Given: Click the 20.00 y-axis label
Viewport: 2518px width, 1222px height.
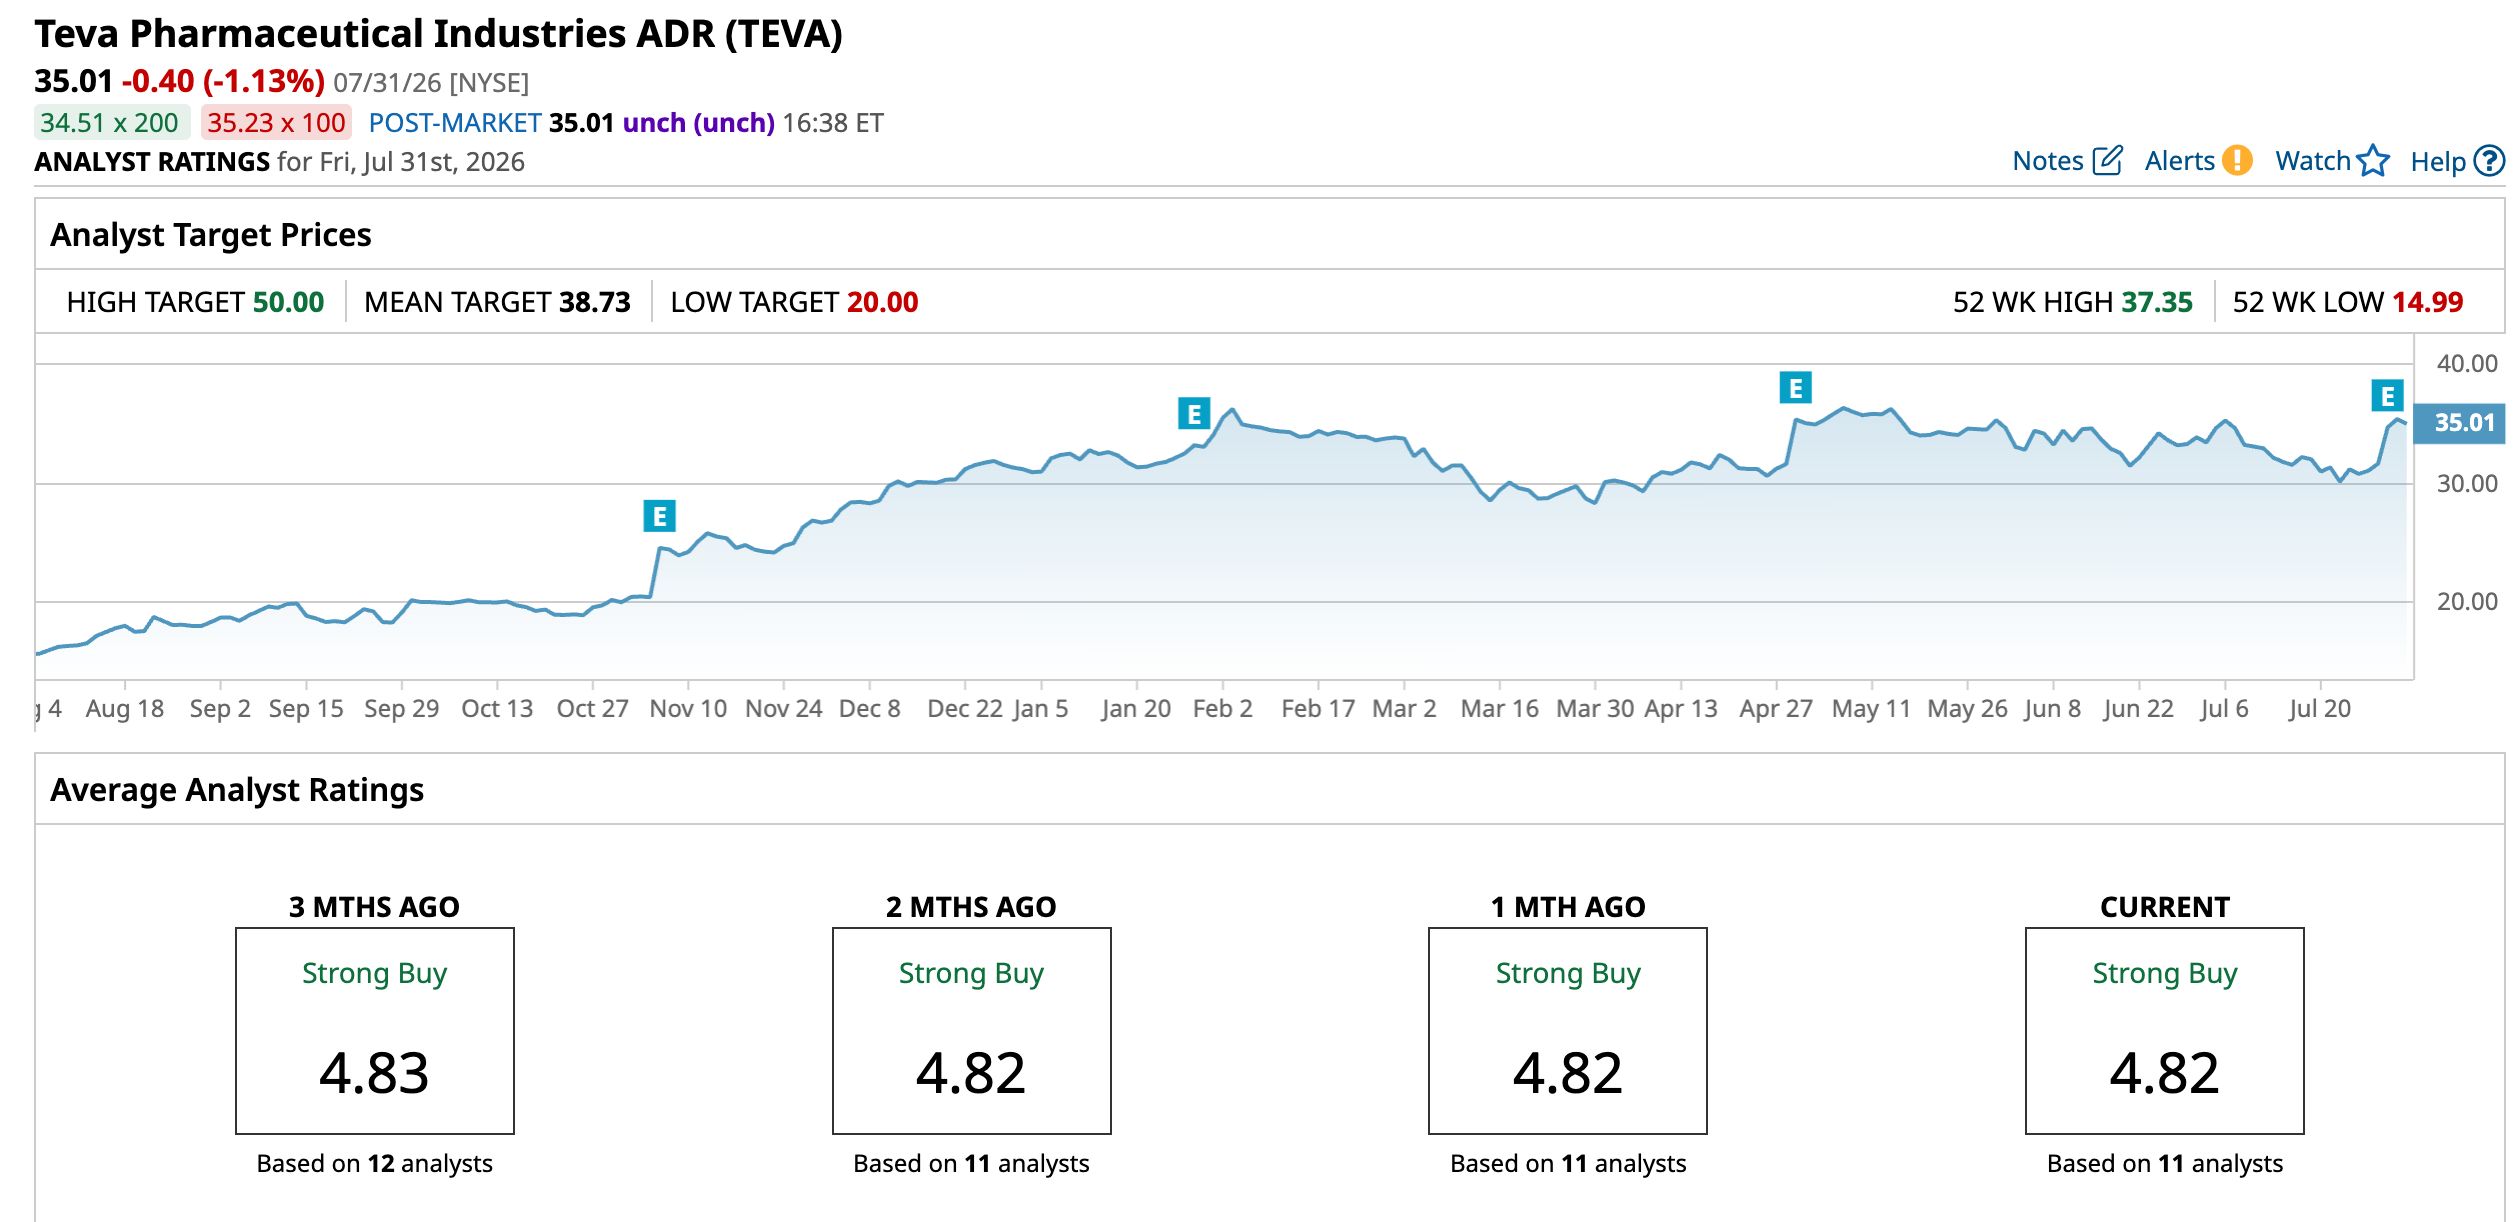Looking at the screenshot, I should pos(2467,601).
